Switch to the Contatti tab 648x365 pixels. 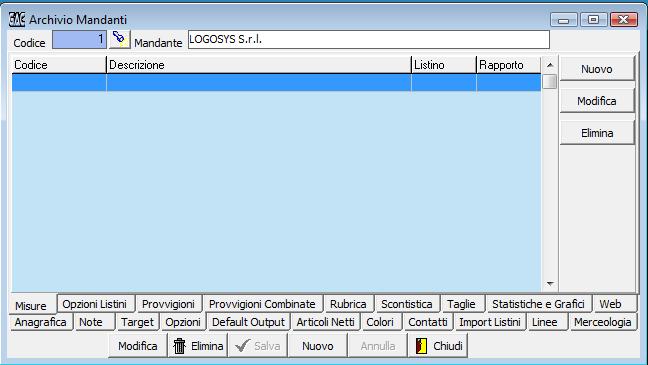click(x=428, y=322)
